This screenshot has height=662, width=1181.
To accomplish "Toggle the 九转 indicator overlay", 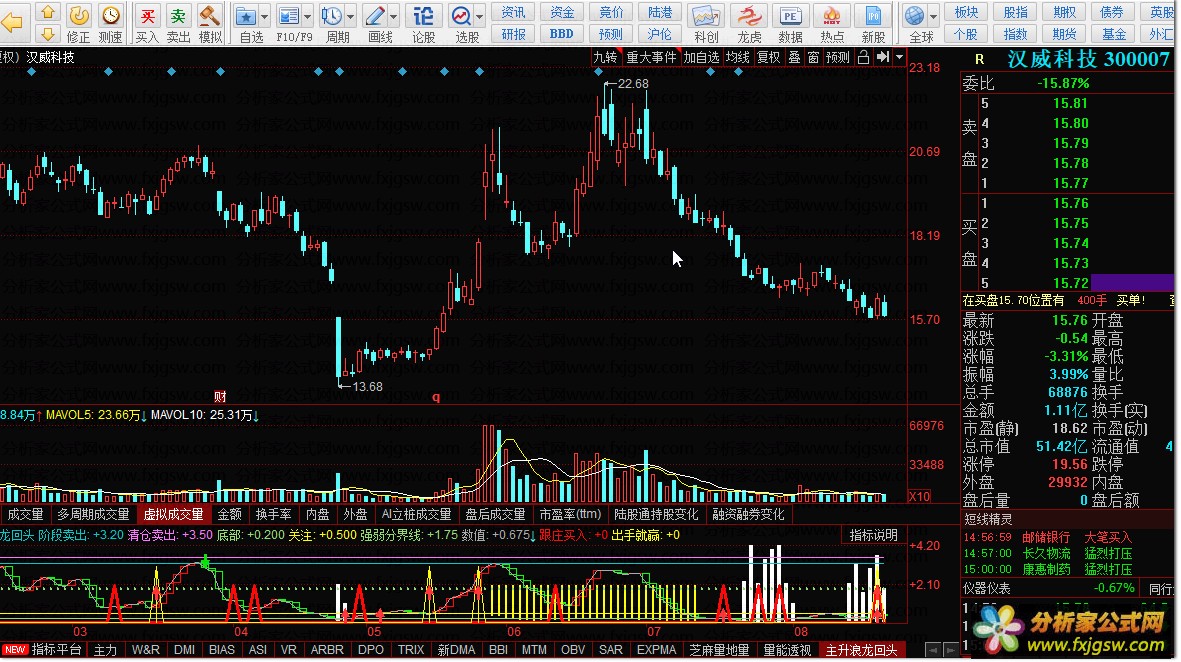I will (x=605, y=57).
